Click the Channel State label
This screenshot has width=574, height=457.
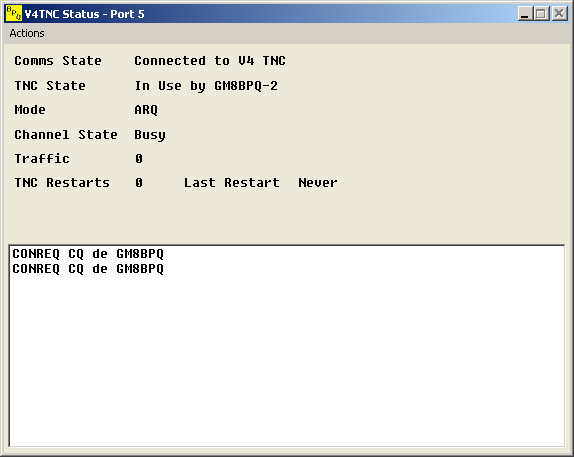coord(66,134)
